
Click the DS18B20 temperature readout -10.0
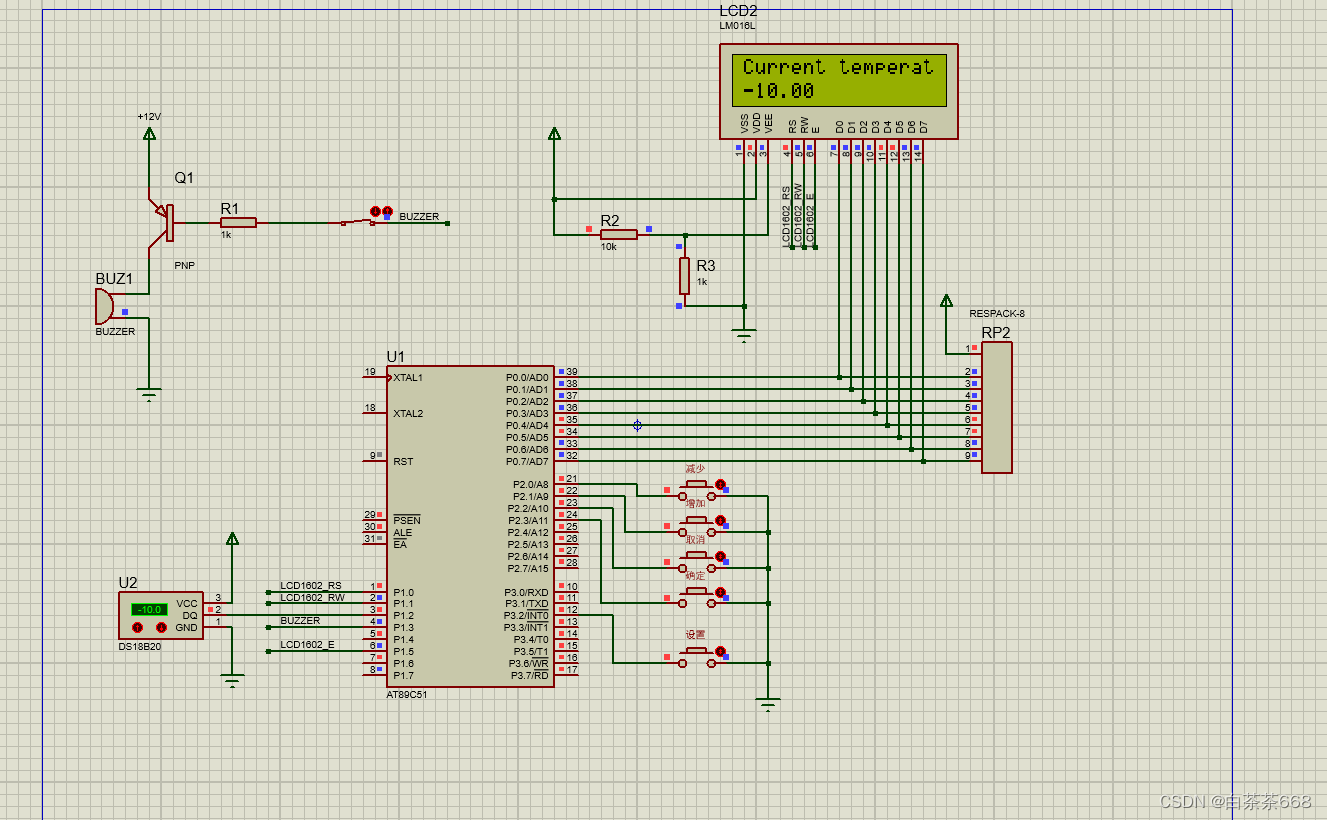point(149,609)
